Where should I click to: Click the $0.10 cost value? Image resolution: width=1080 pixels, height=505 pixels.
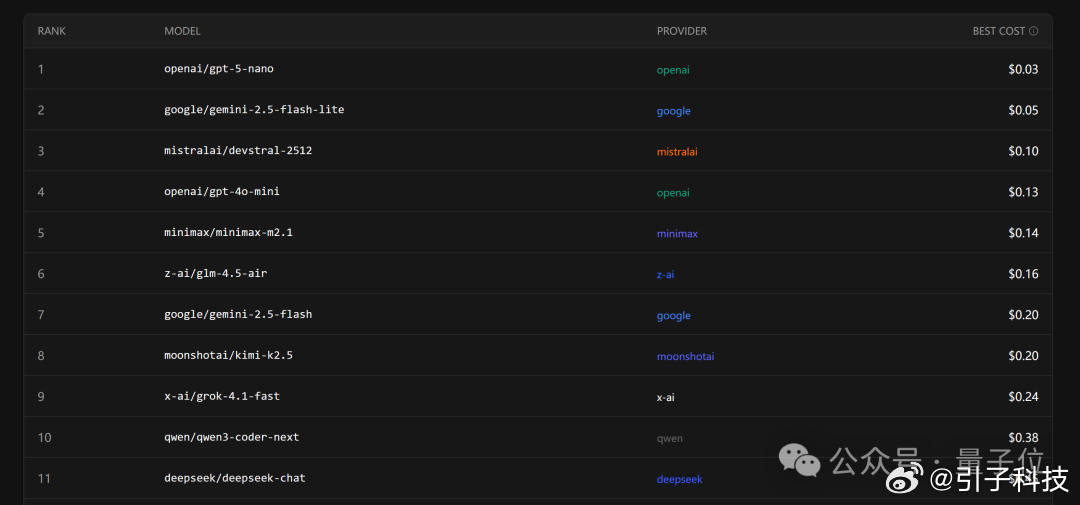click(x=1024, y=151)
